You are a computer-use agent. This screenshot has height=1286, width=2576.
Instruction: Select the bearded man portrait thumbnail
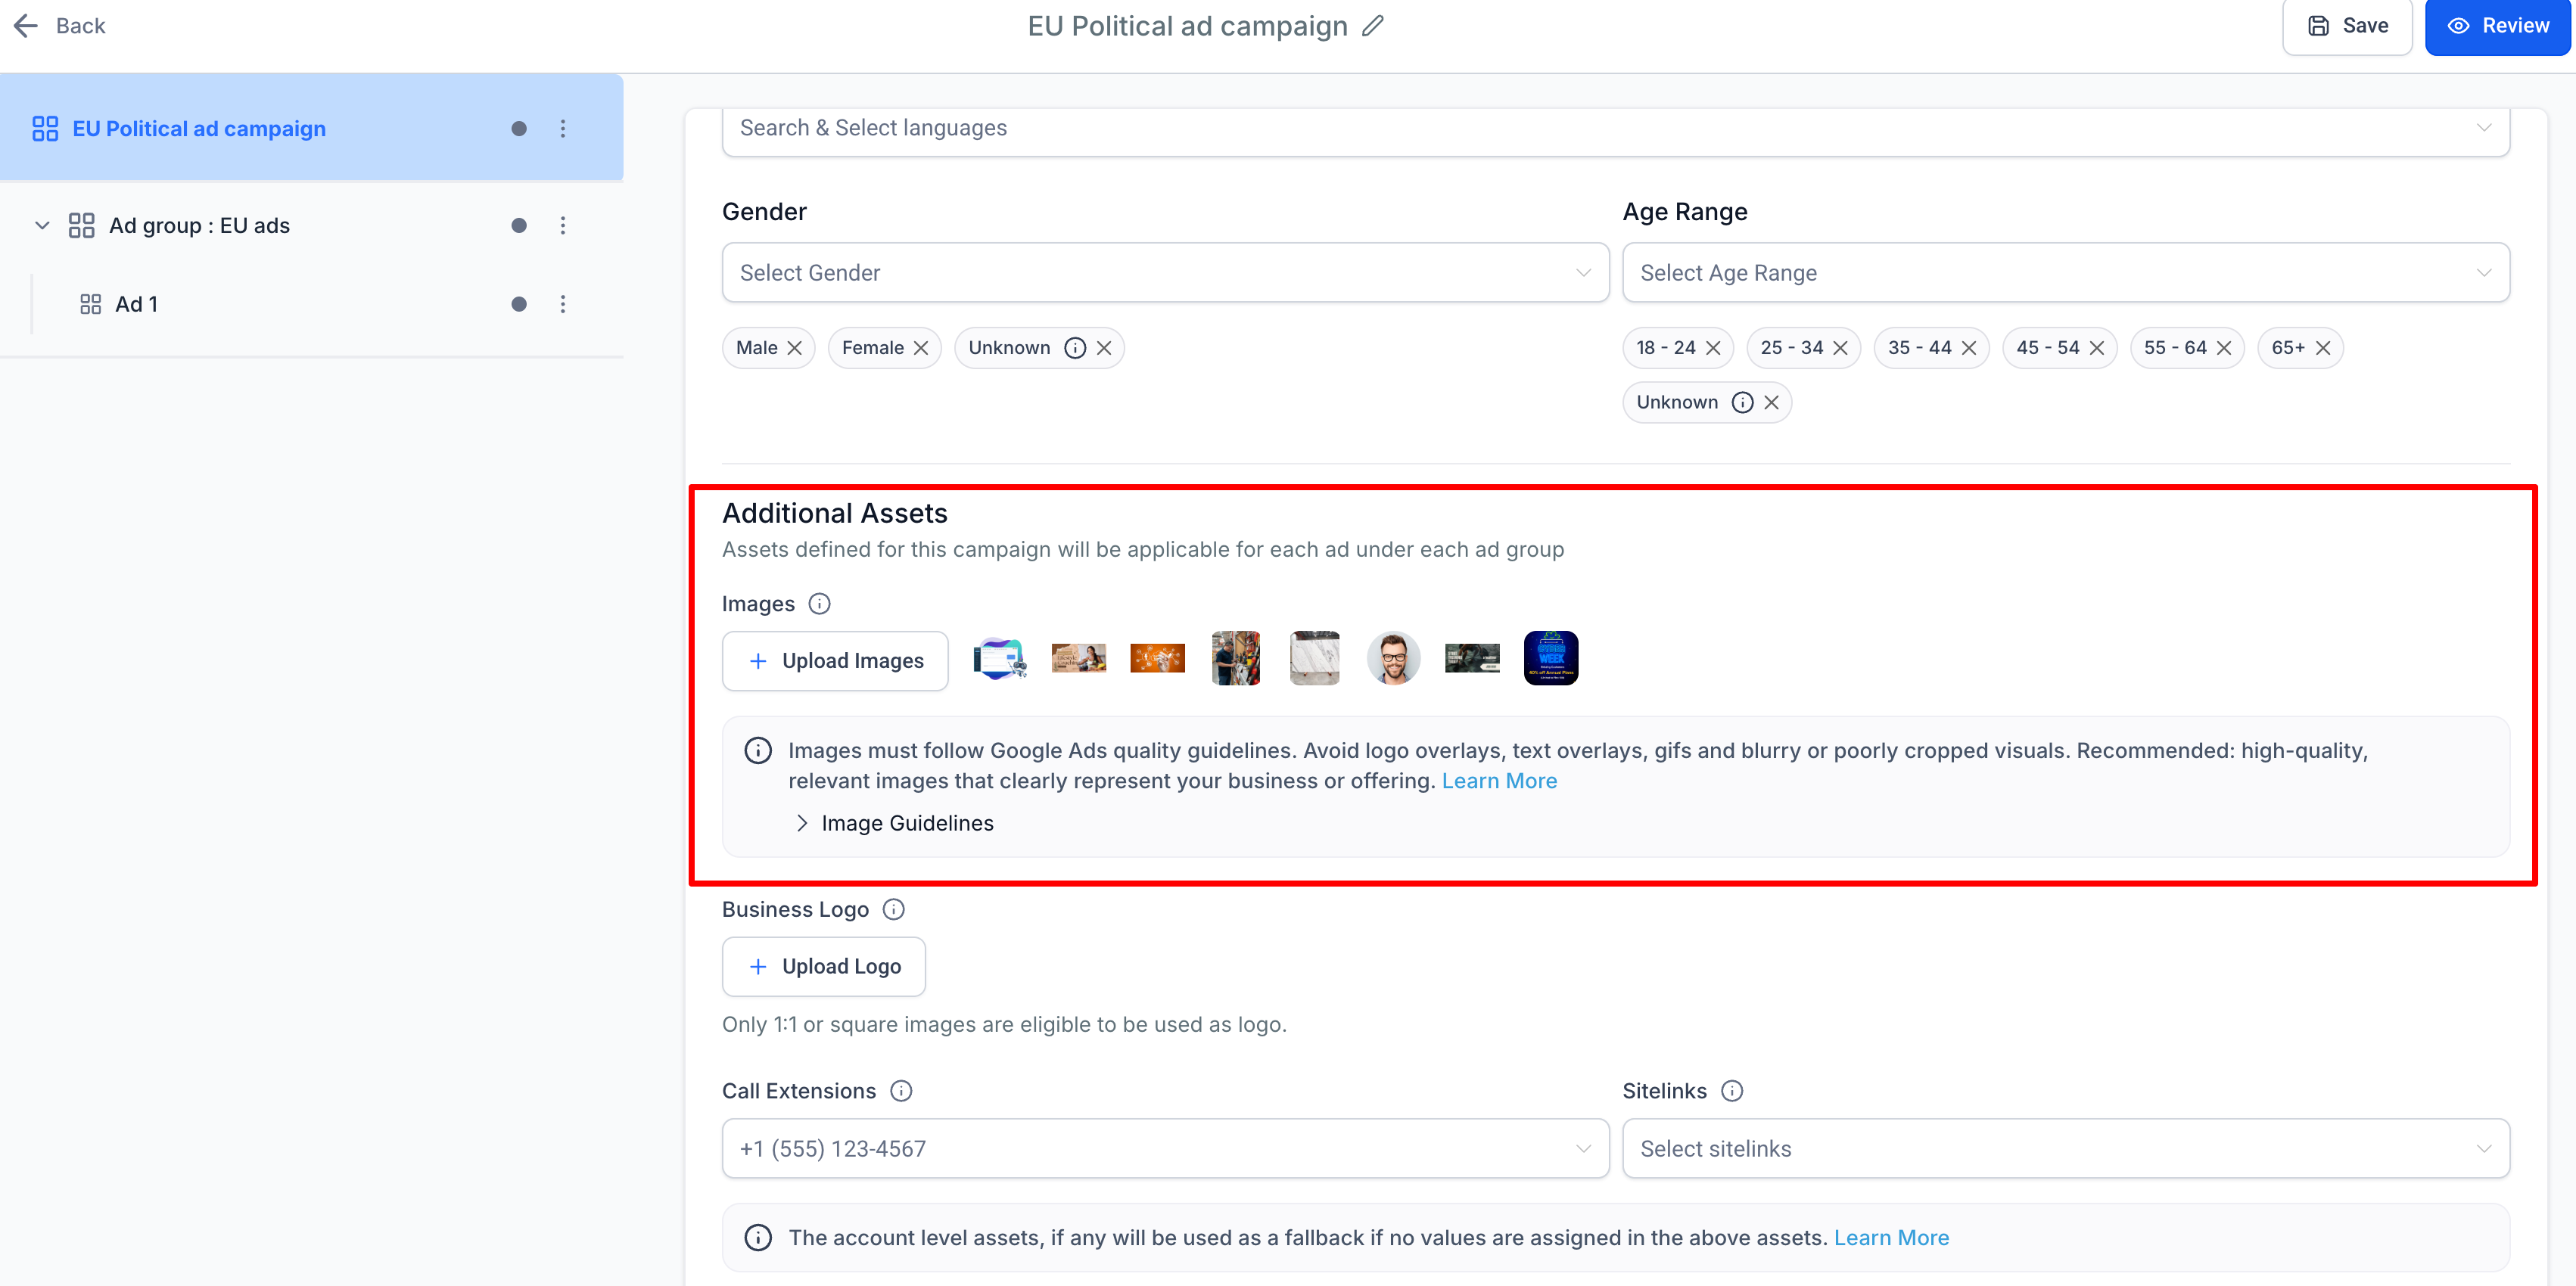coord(1393,658)
